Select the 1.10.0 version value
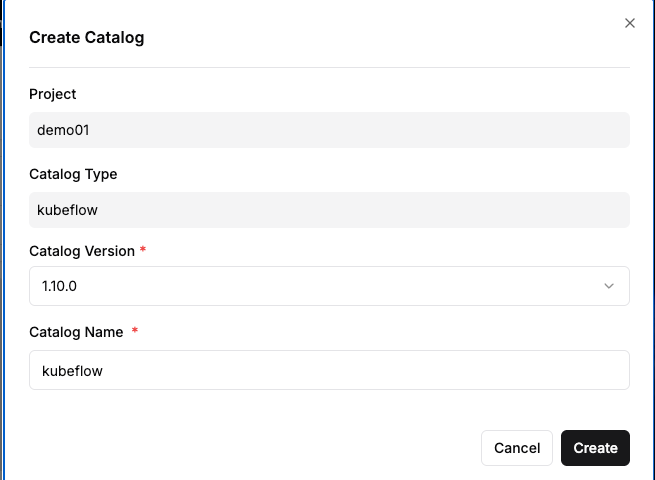Viewport: 655px width, 480px height. pyautogui.click(x=59, y=286)
